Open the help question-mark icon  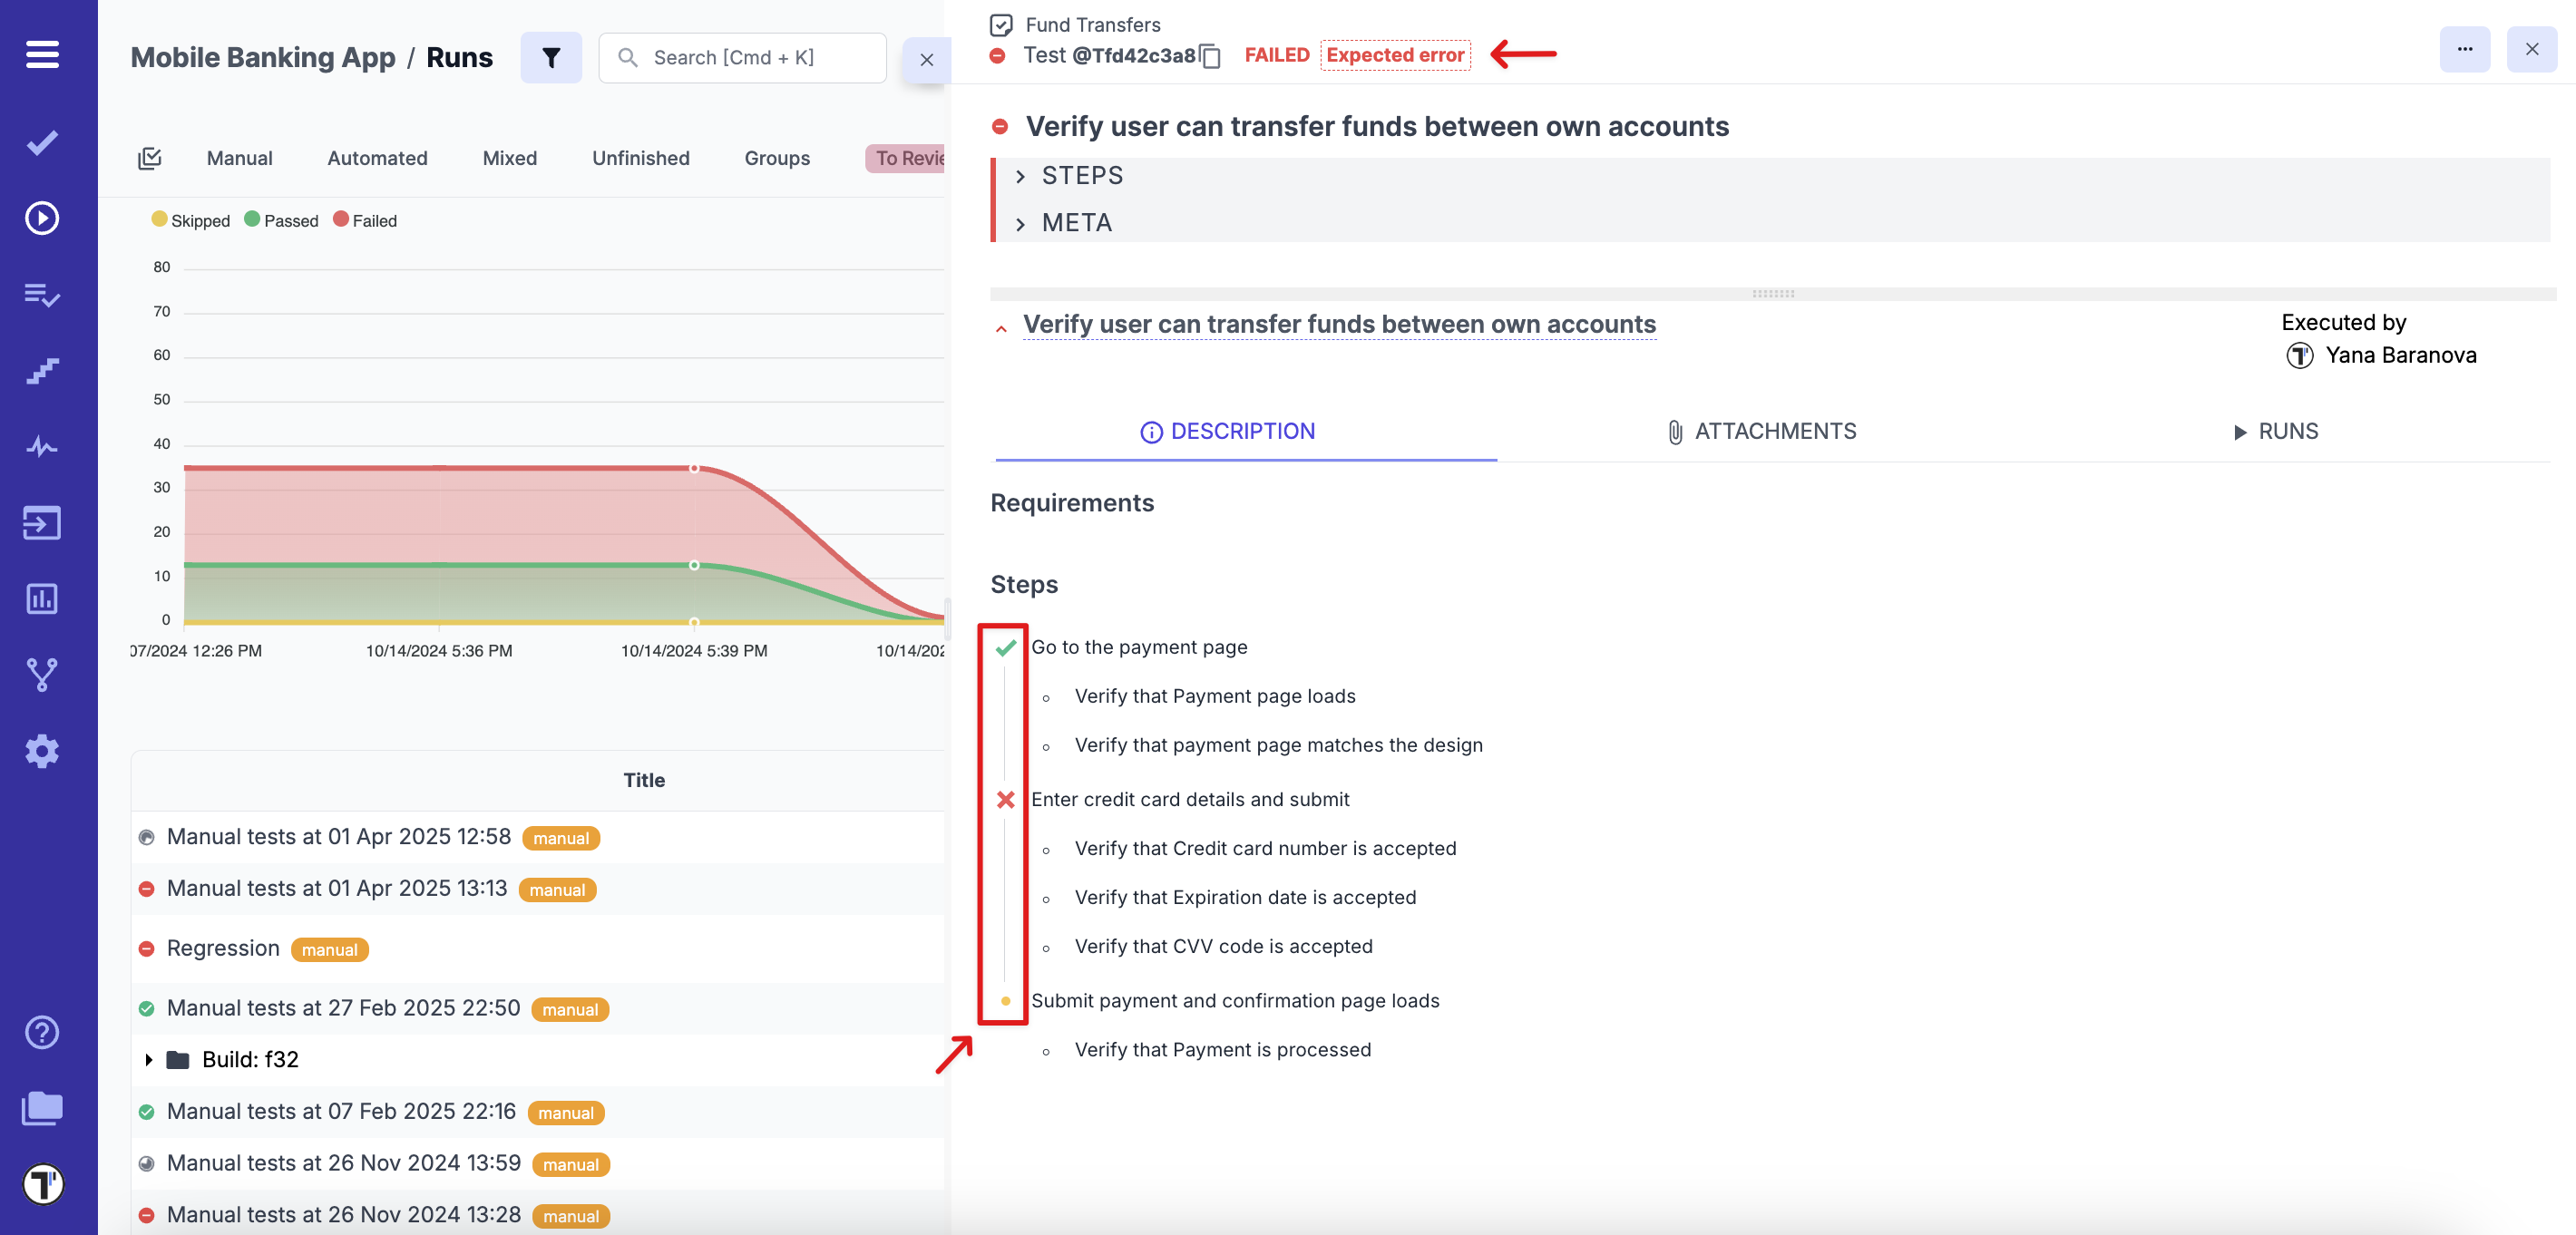coord(42,1032)
